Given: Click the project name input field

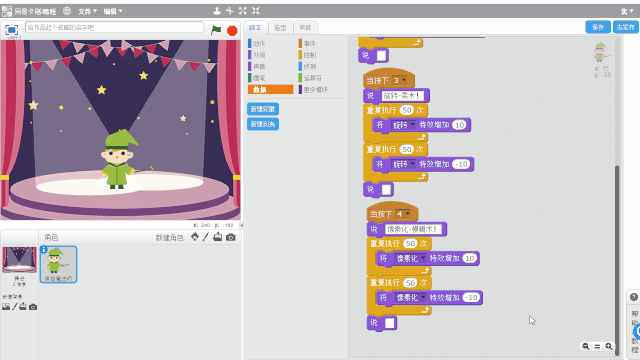Looking at the screenshot, I should pos(114,27).
